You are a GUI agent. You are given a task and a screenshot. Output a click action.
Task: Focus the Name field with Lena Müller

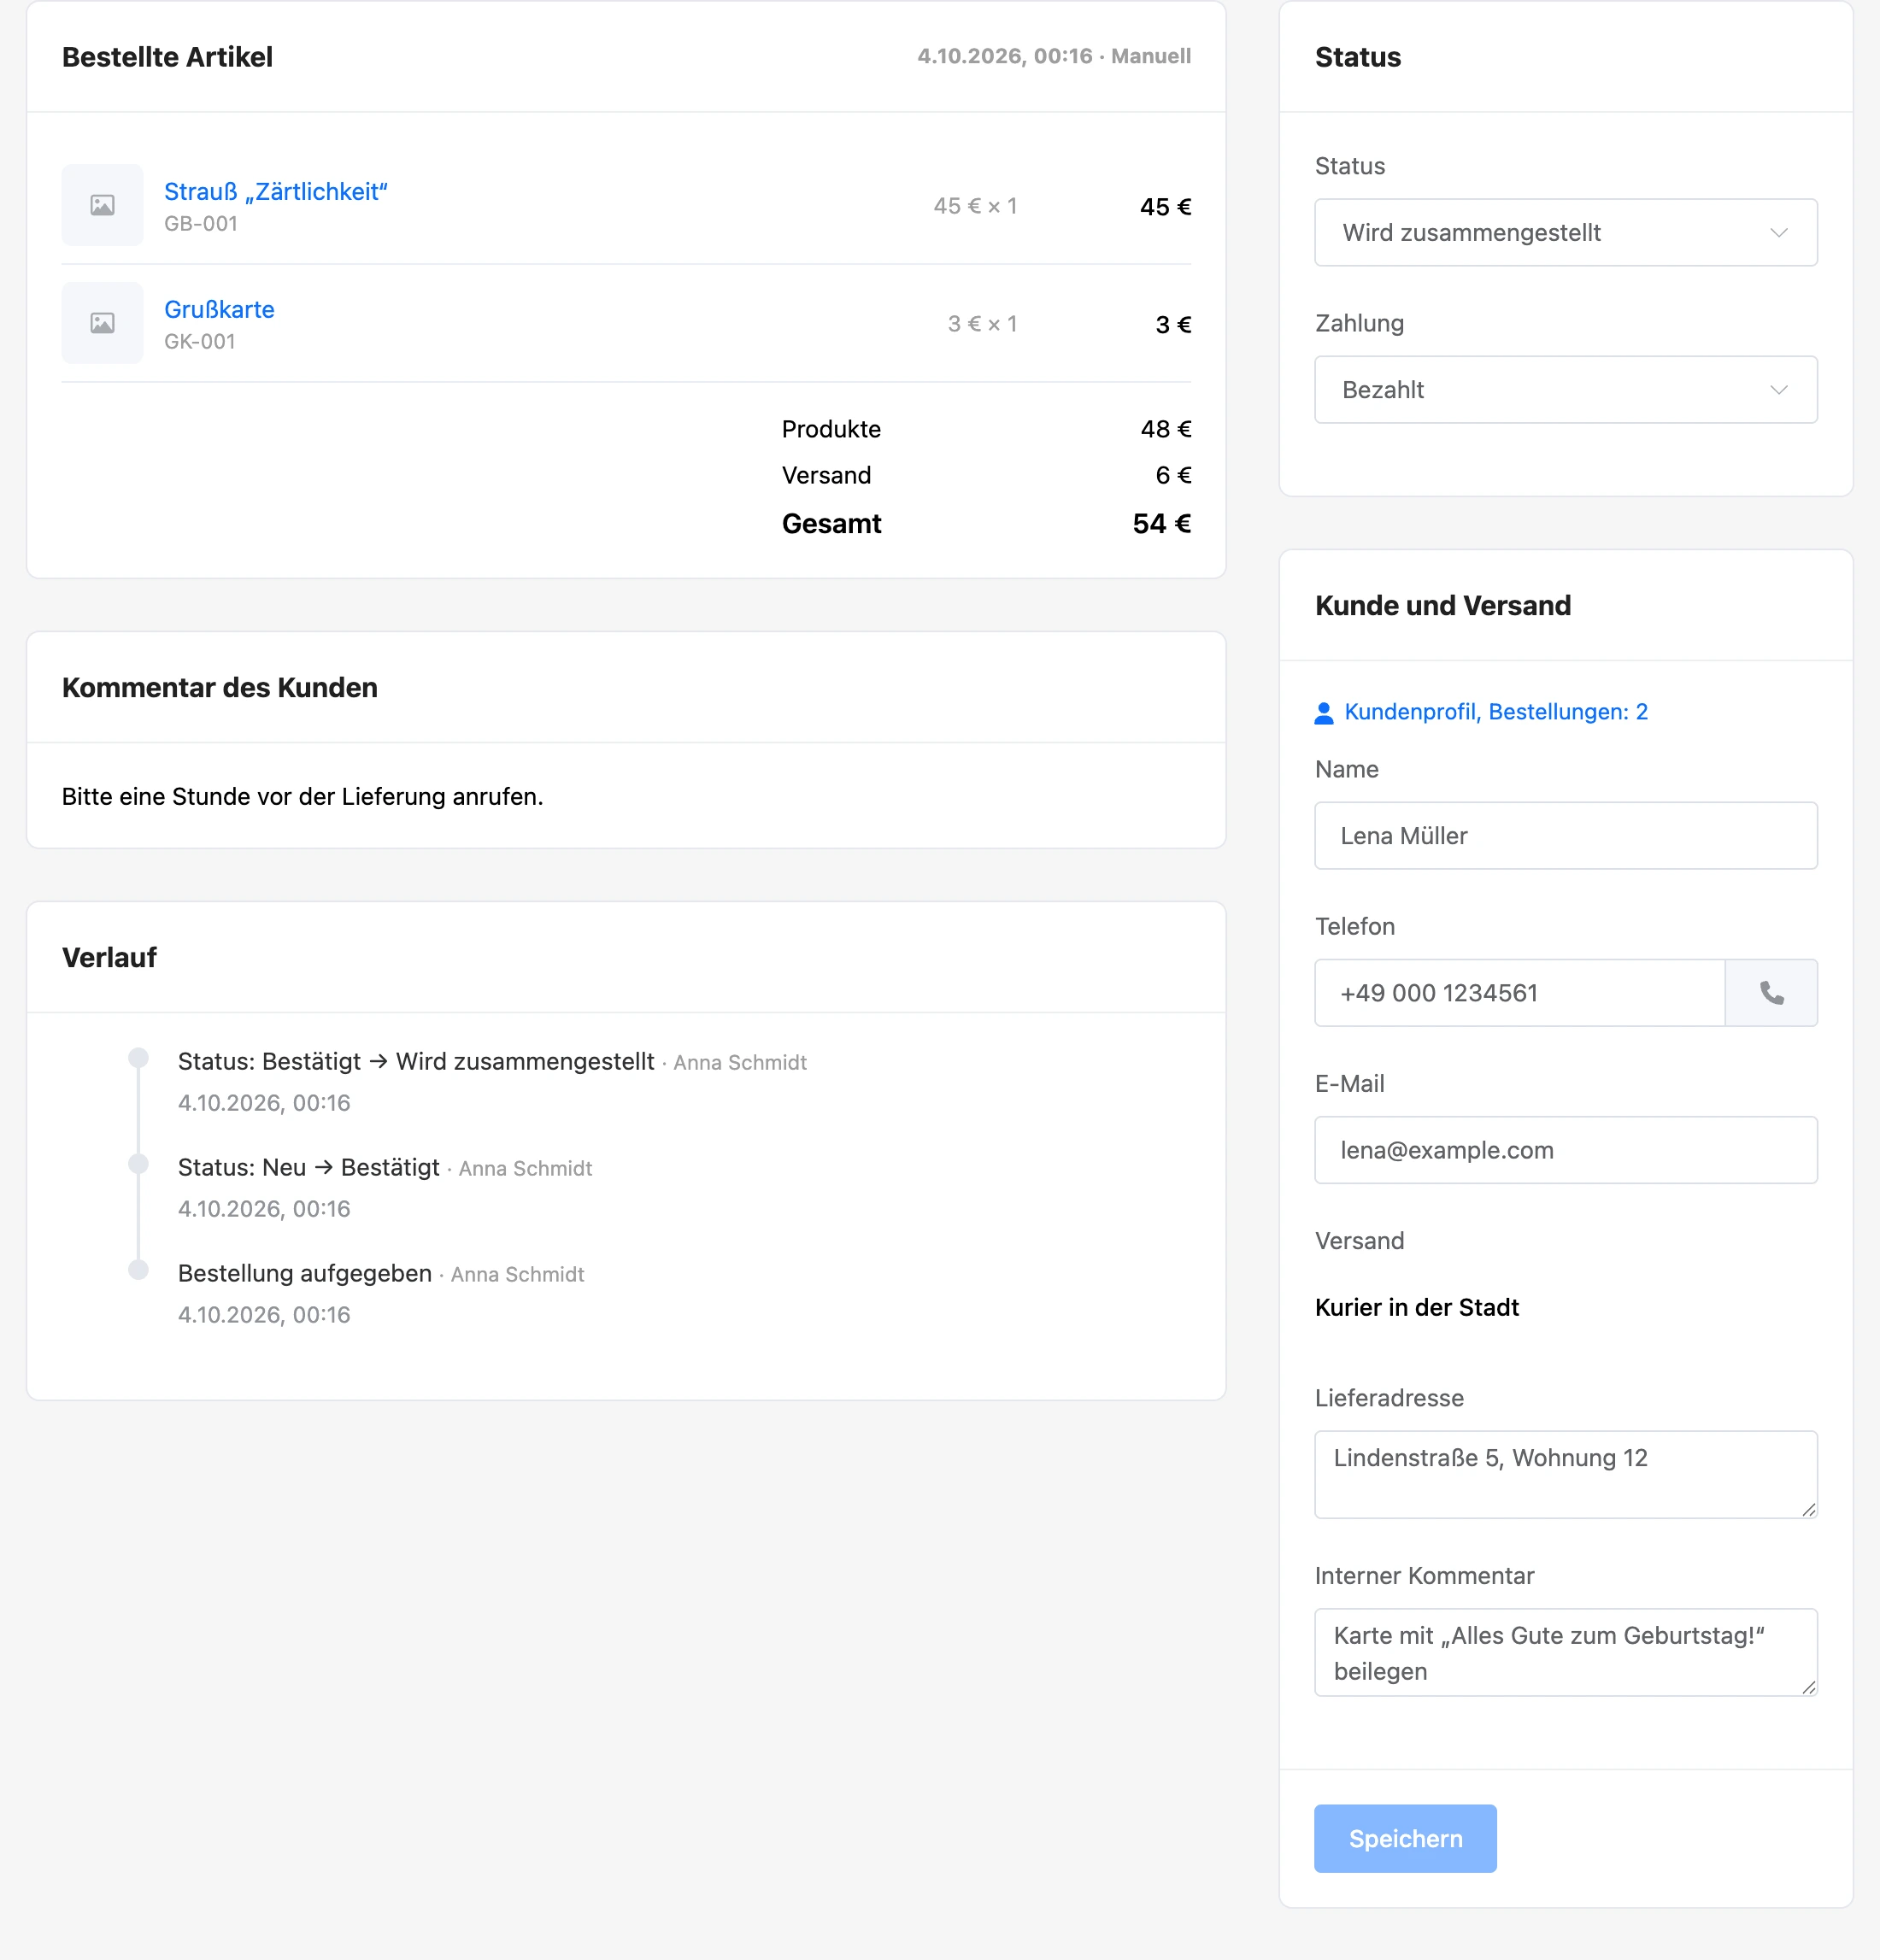1566,836
